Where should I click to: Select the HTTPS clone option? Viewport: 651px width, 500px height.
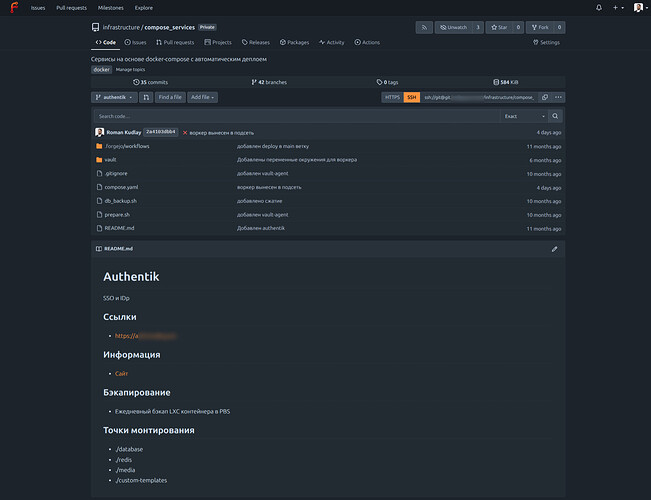pyautogui.click(x=392, y=97)
